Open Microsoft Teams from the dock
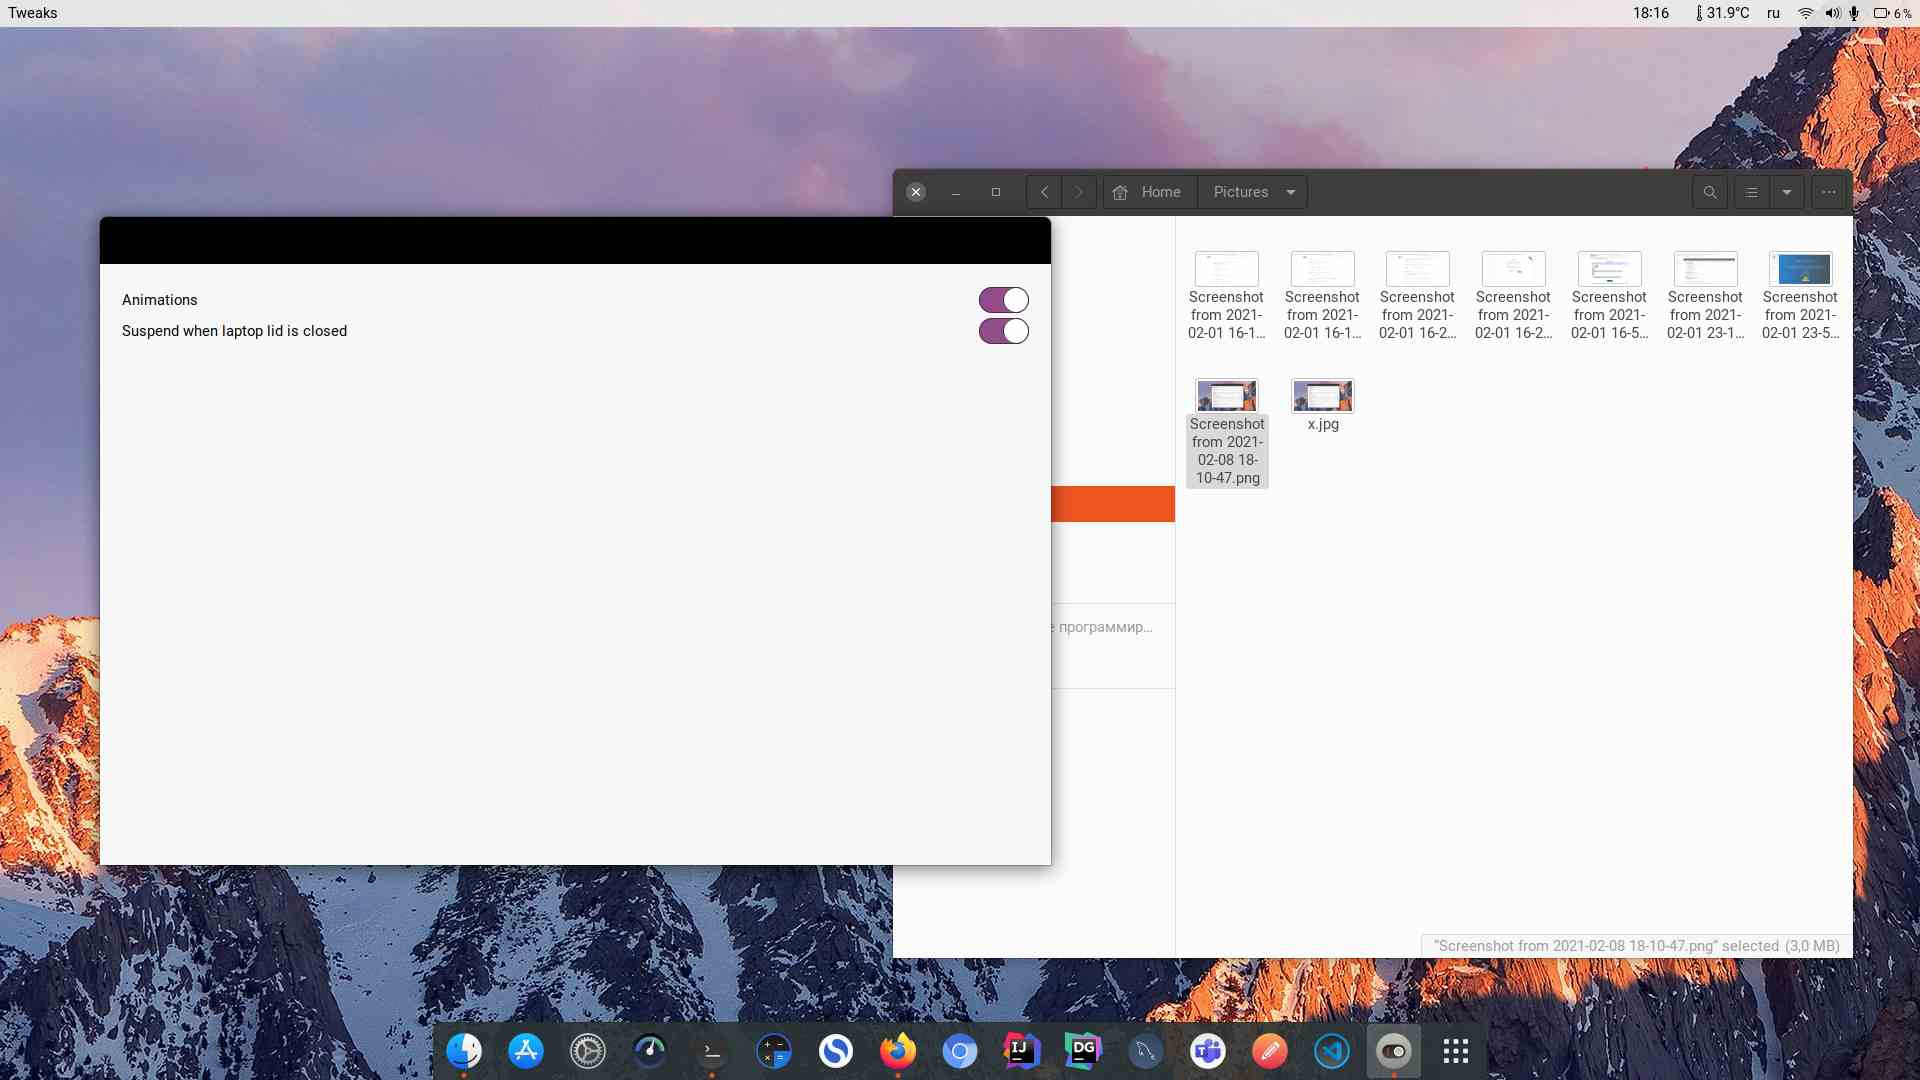The width and height of the screenshot is (1920, 1080). [1208, 1051]
